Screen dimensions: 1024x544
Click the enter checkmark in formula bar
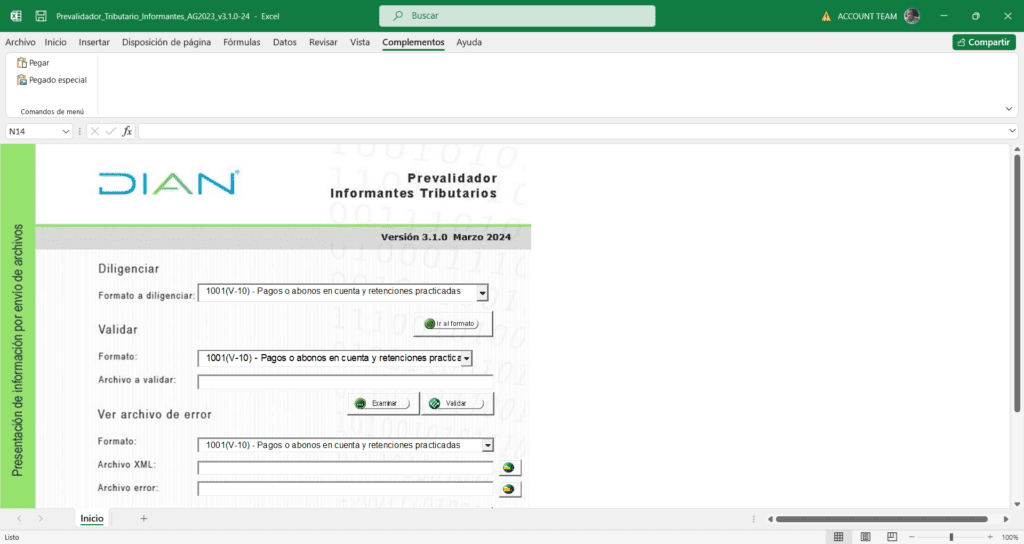(111, 131)
